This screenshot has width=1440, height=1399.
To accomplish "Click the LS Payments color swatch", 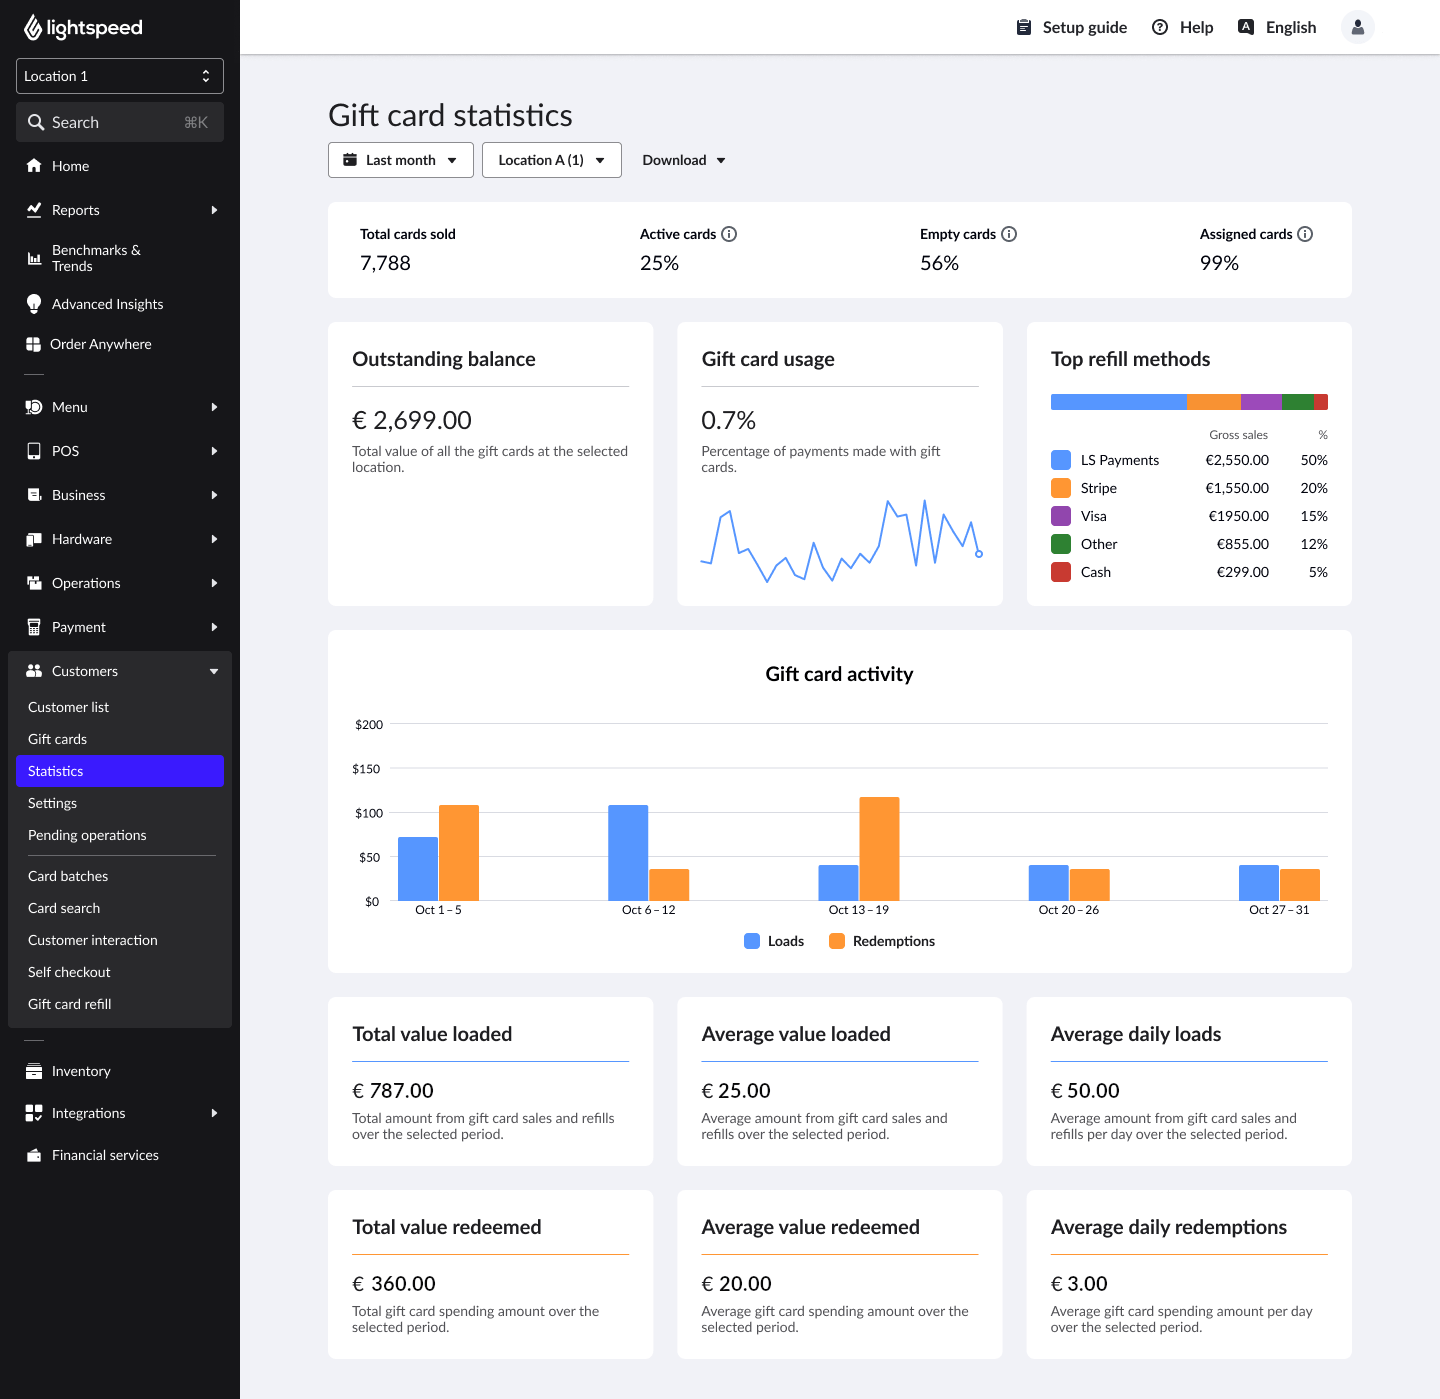I will click(x=1060, y=460).
